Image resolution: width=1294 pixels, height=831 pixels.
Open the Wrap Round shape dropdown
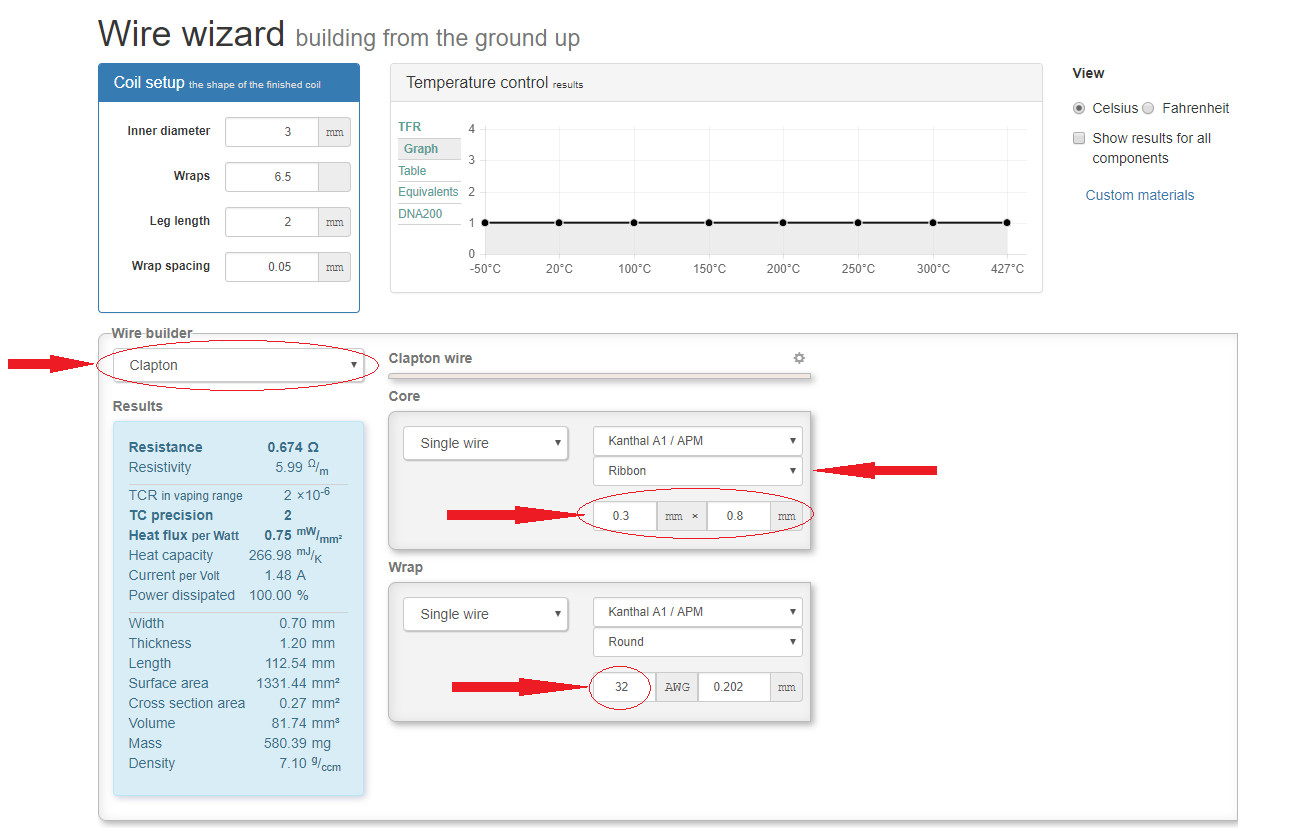point(697,642)
